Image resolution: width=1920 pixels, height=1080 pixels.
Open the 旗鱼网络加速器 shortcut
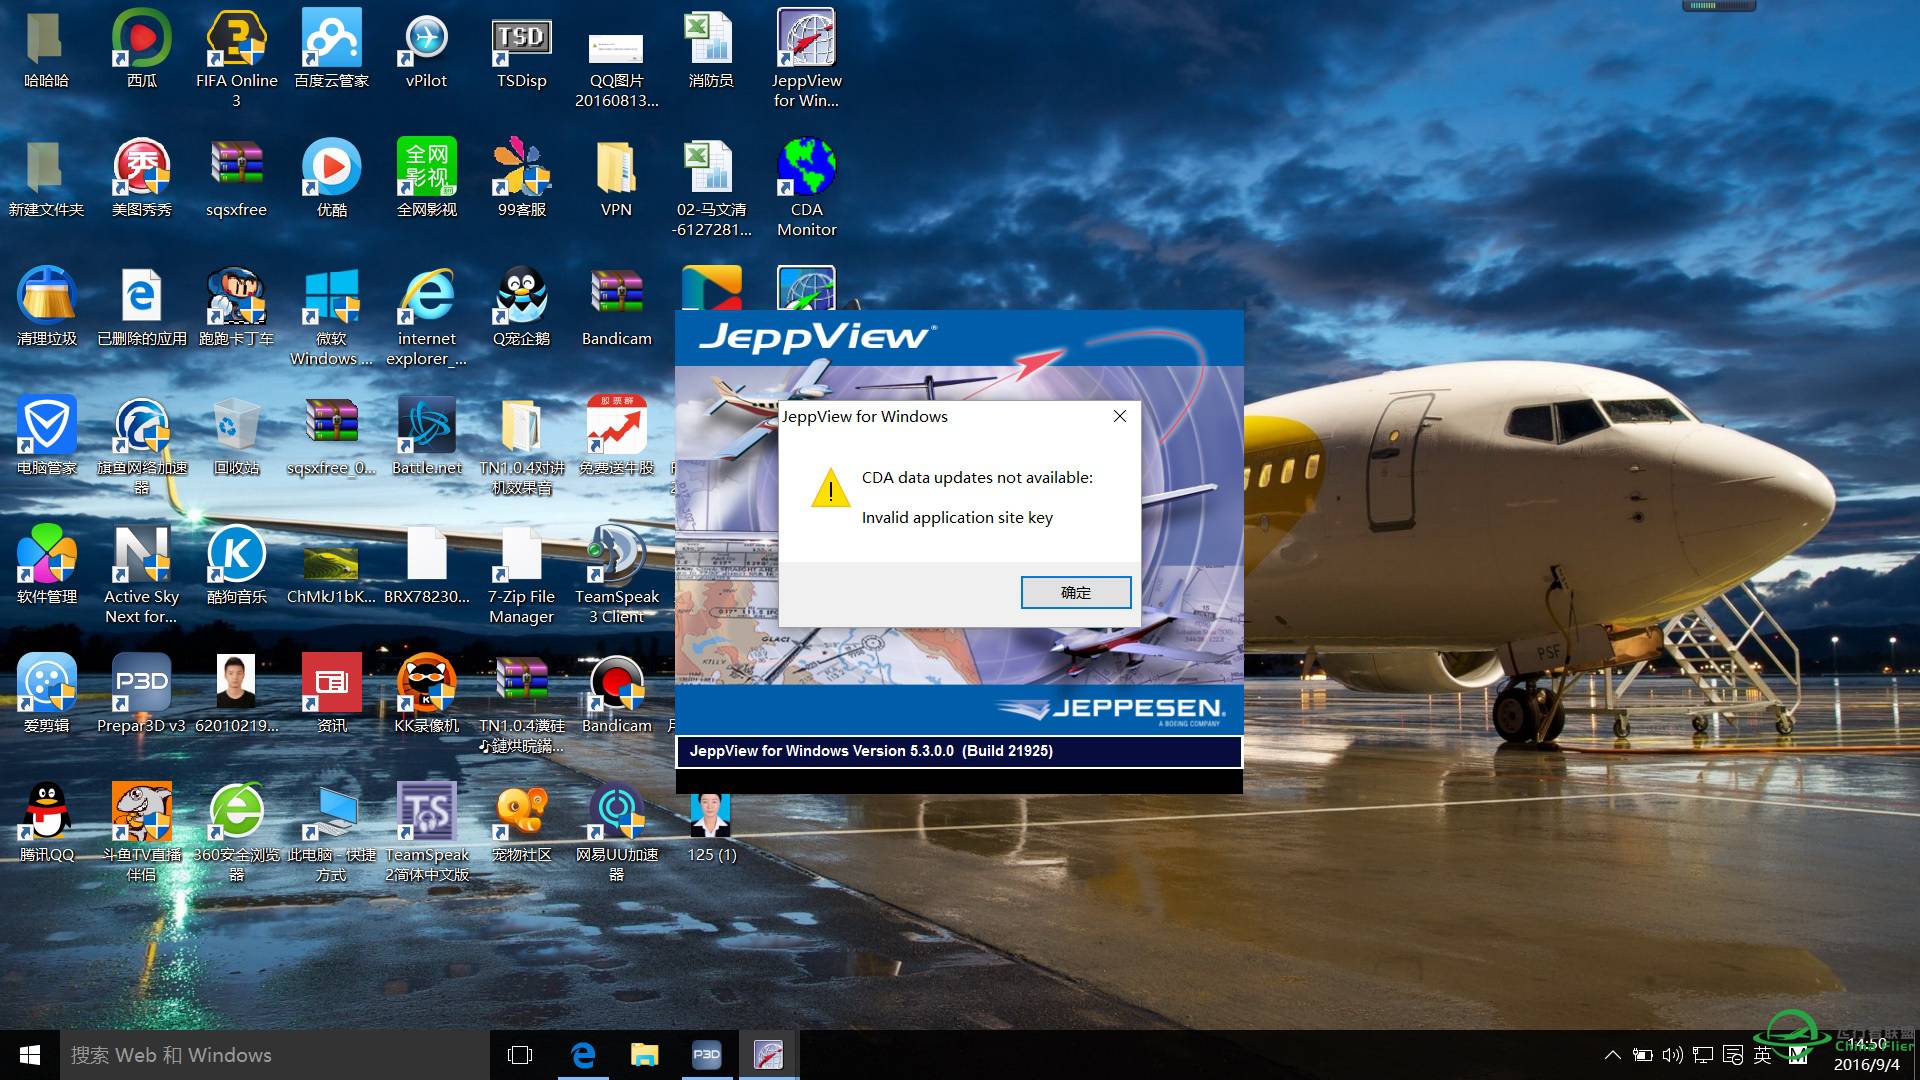coord(141,445)
